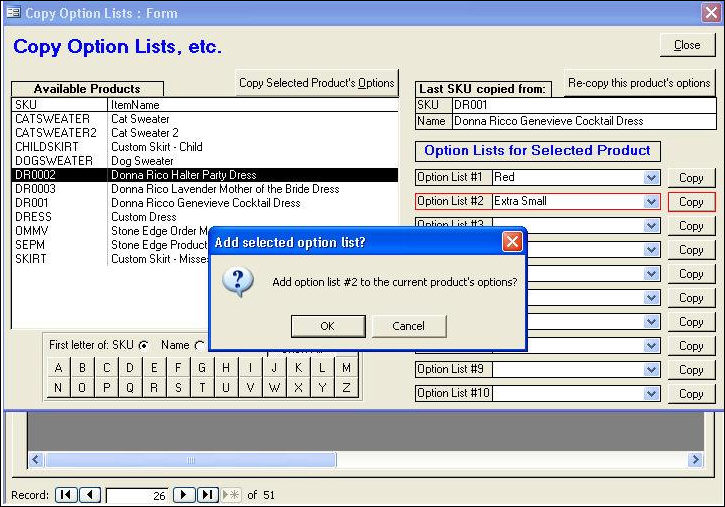This screenshot has width=725, height=507.
Task: Open the Option List #2 dropdown
Action: 651,202
